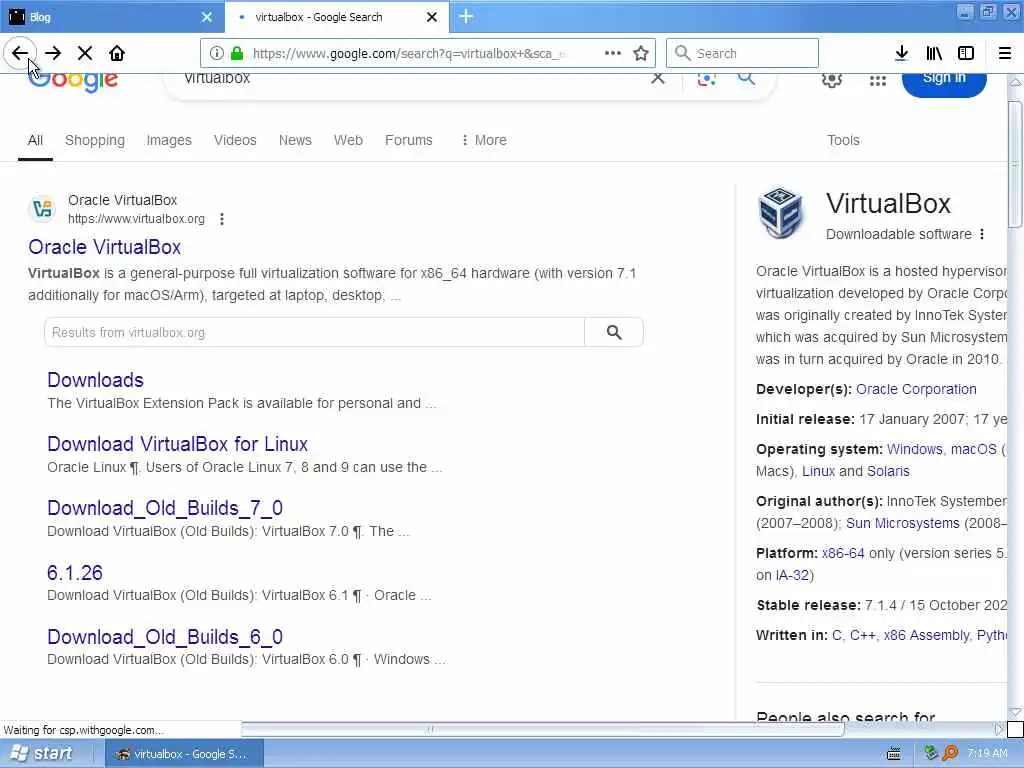The image size is (1024, 768).
Task: Follow the Solaris operating system link
Action: click(x=888, y=471)
